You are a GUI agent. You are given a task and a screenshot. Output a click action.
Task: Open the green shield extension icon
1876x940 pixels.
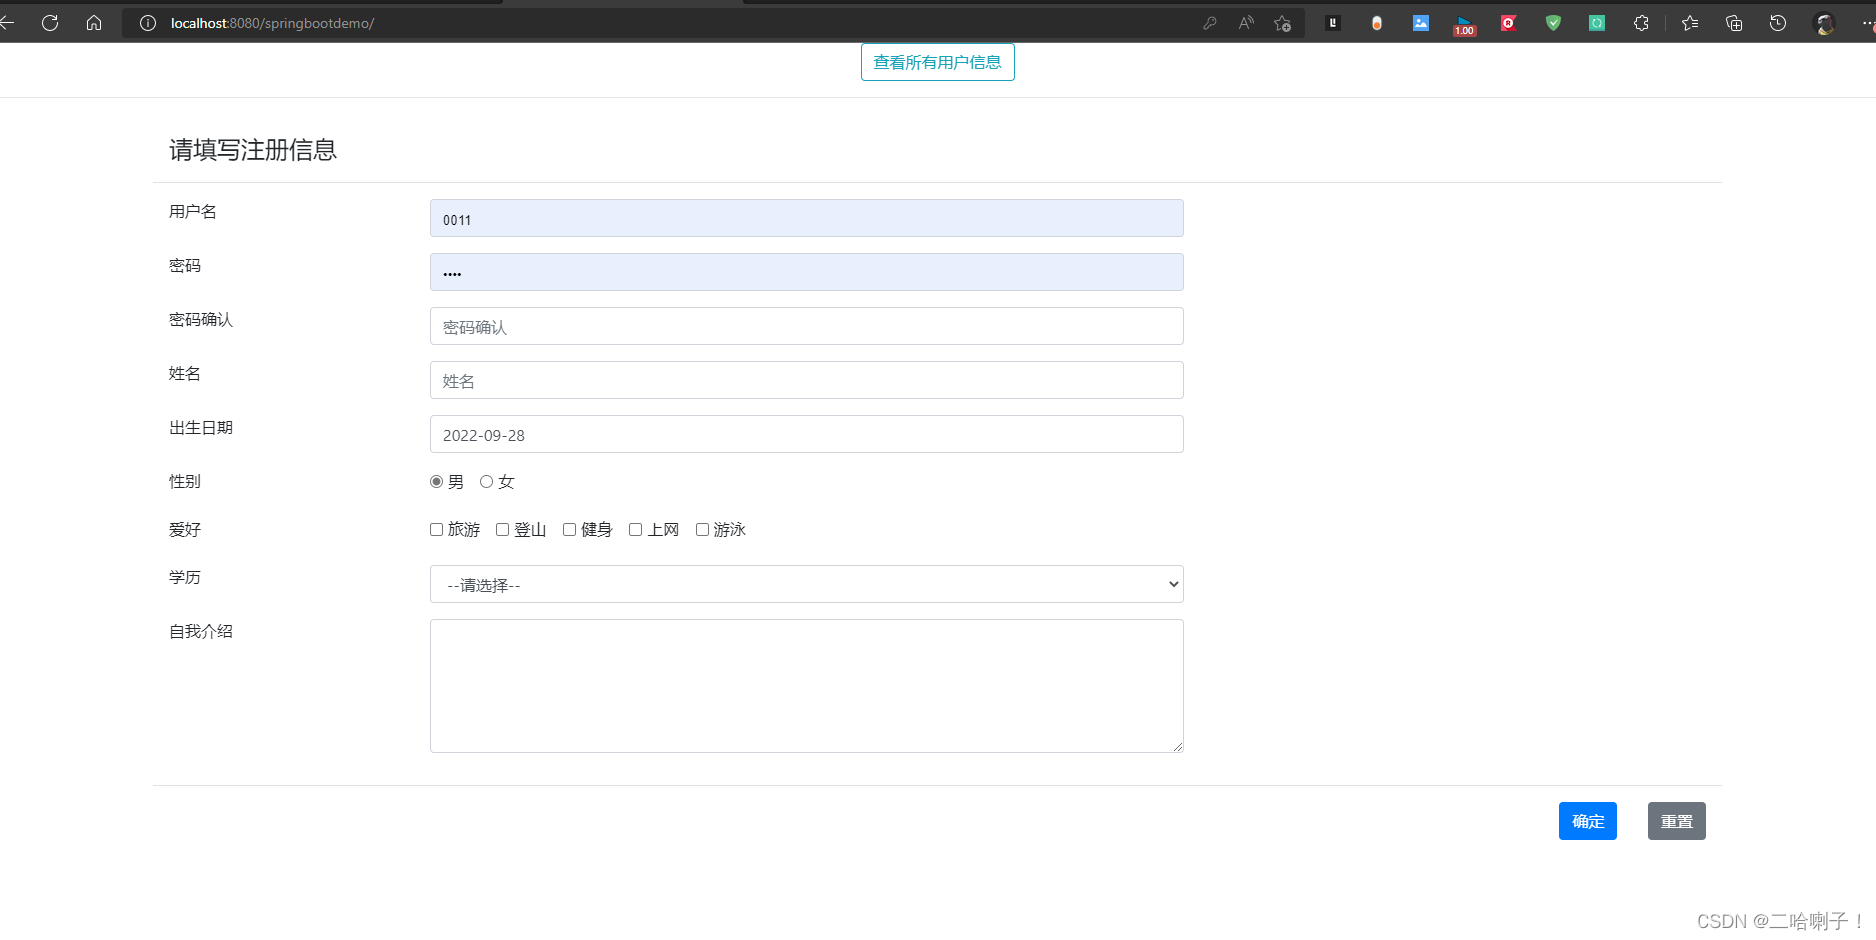(x=1553, y=23)
